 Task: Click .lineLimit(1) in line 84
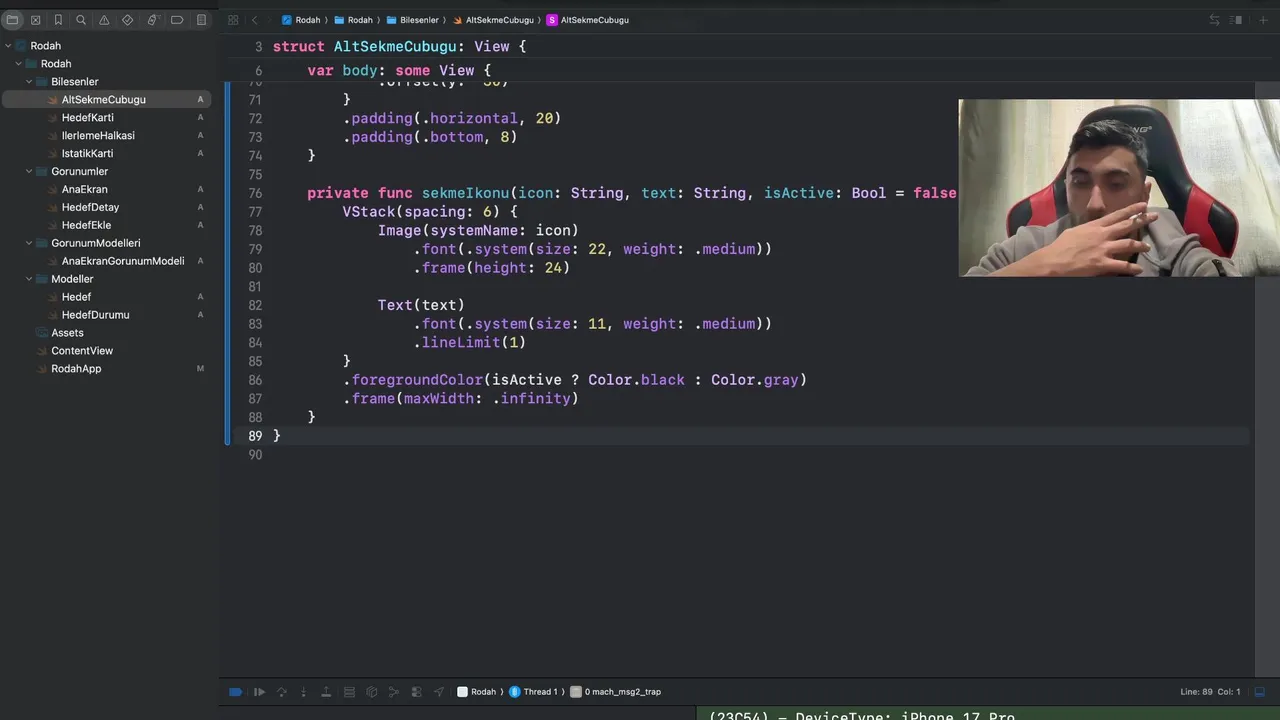coord(469,343)
